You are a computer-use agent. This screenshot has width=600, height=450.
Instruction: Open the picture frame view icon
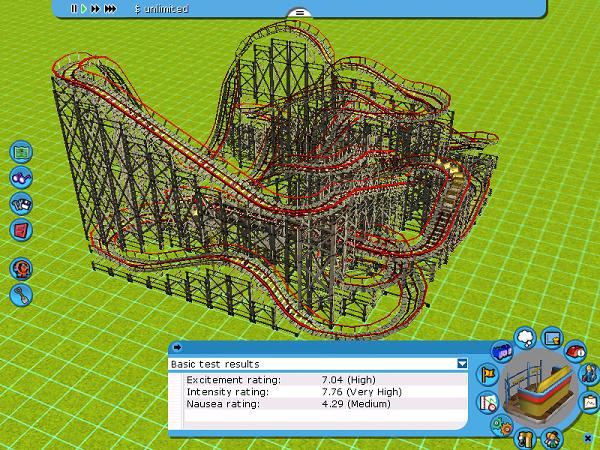(552, 338)
